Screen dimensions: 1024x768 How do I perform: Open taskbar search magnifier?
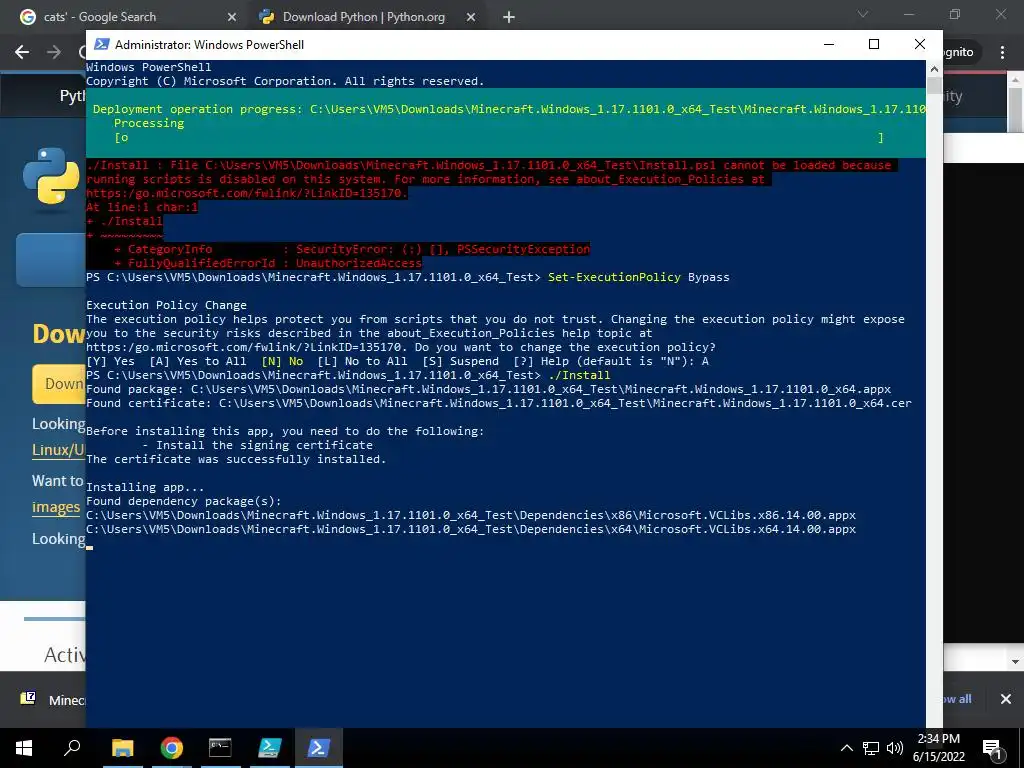pos(72,748)
